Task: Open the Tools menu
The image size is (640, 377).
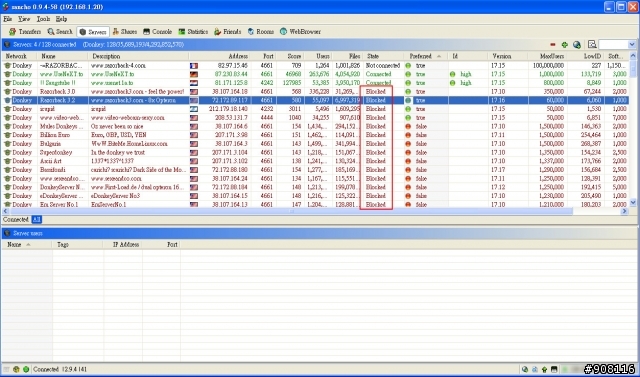Action: tap(43, 19)
